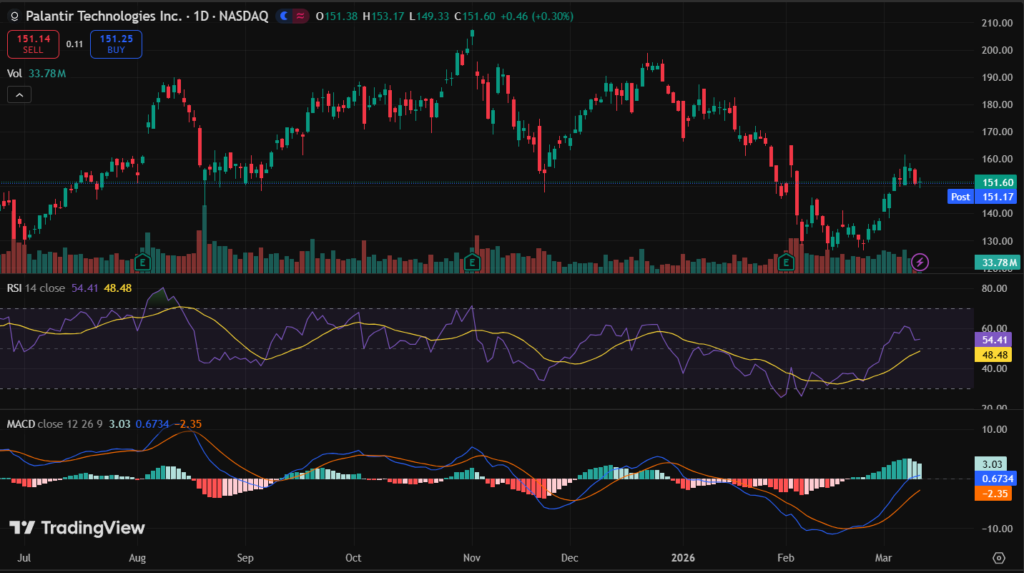Click the moon post-market session icon
The width and height of the screenshot is (1024, 573).
285,16
